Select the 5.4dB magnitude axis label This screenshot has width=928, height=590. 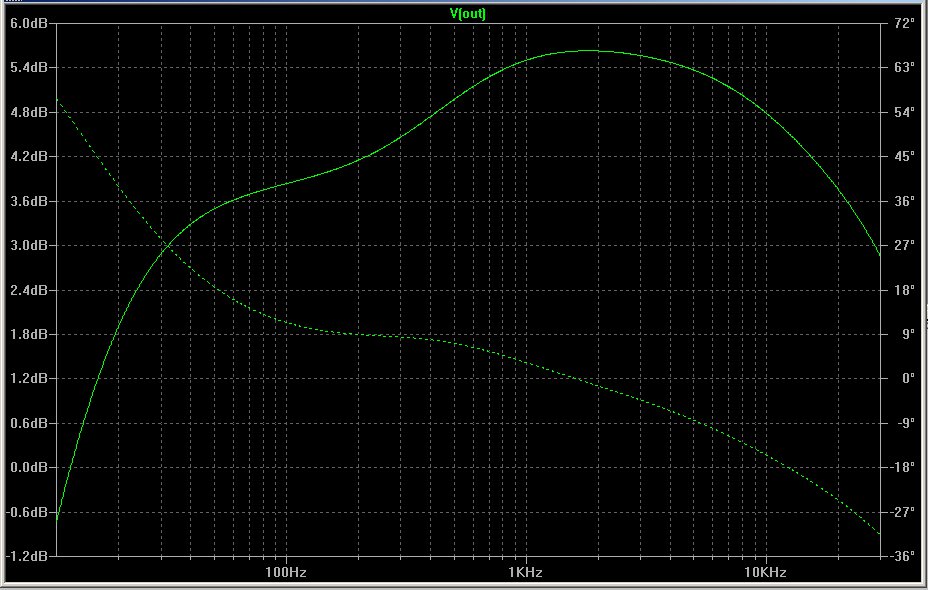coord(28,67)
